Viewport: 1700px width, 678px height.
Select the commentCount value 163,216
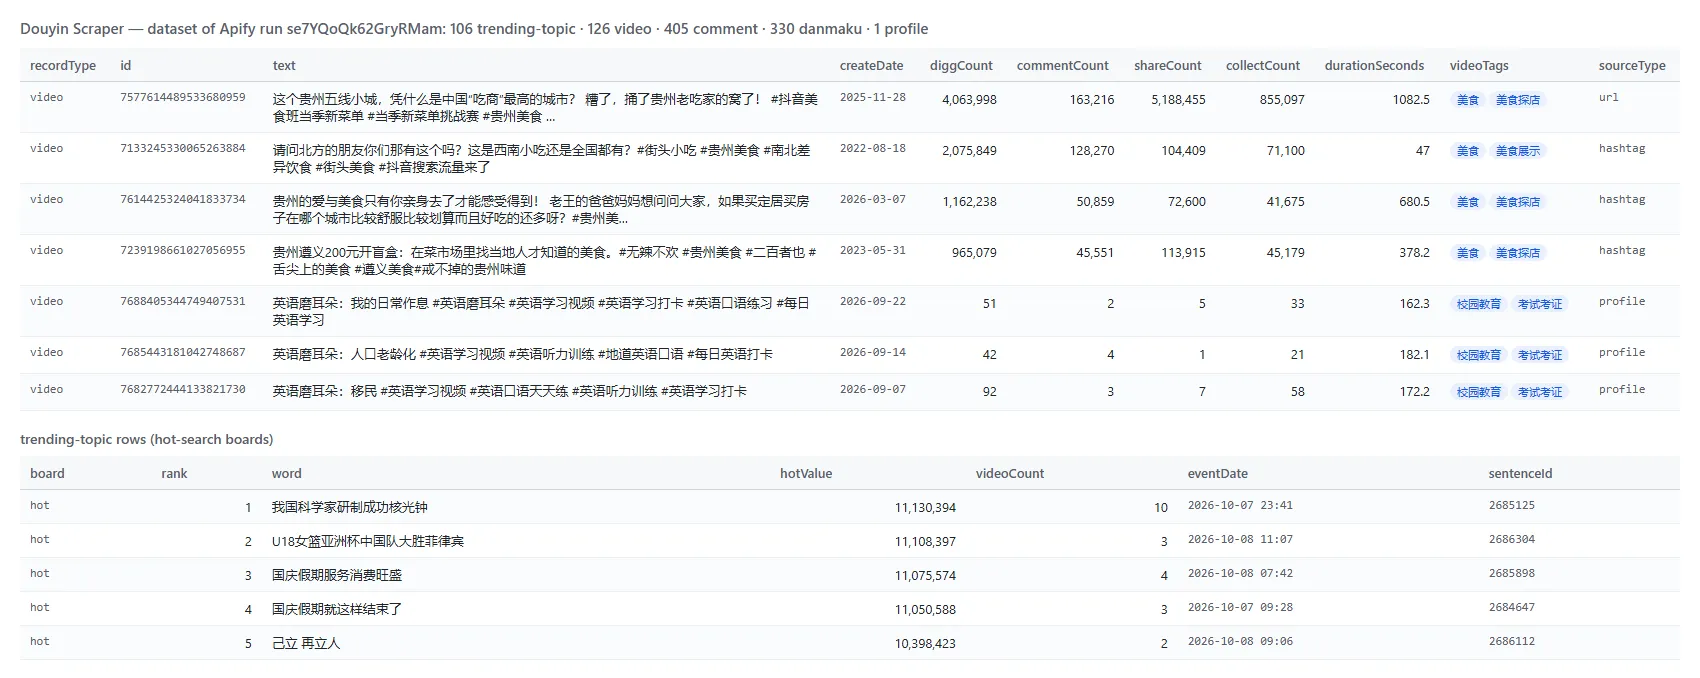[x=1091, y=100]
